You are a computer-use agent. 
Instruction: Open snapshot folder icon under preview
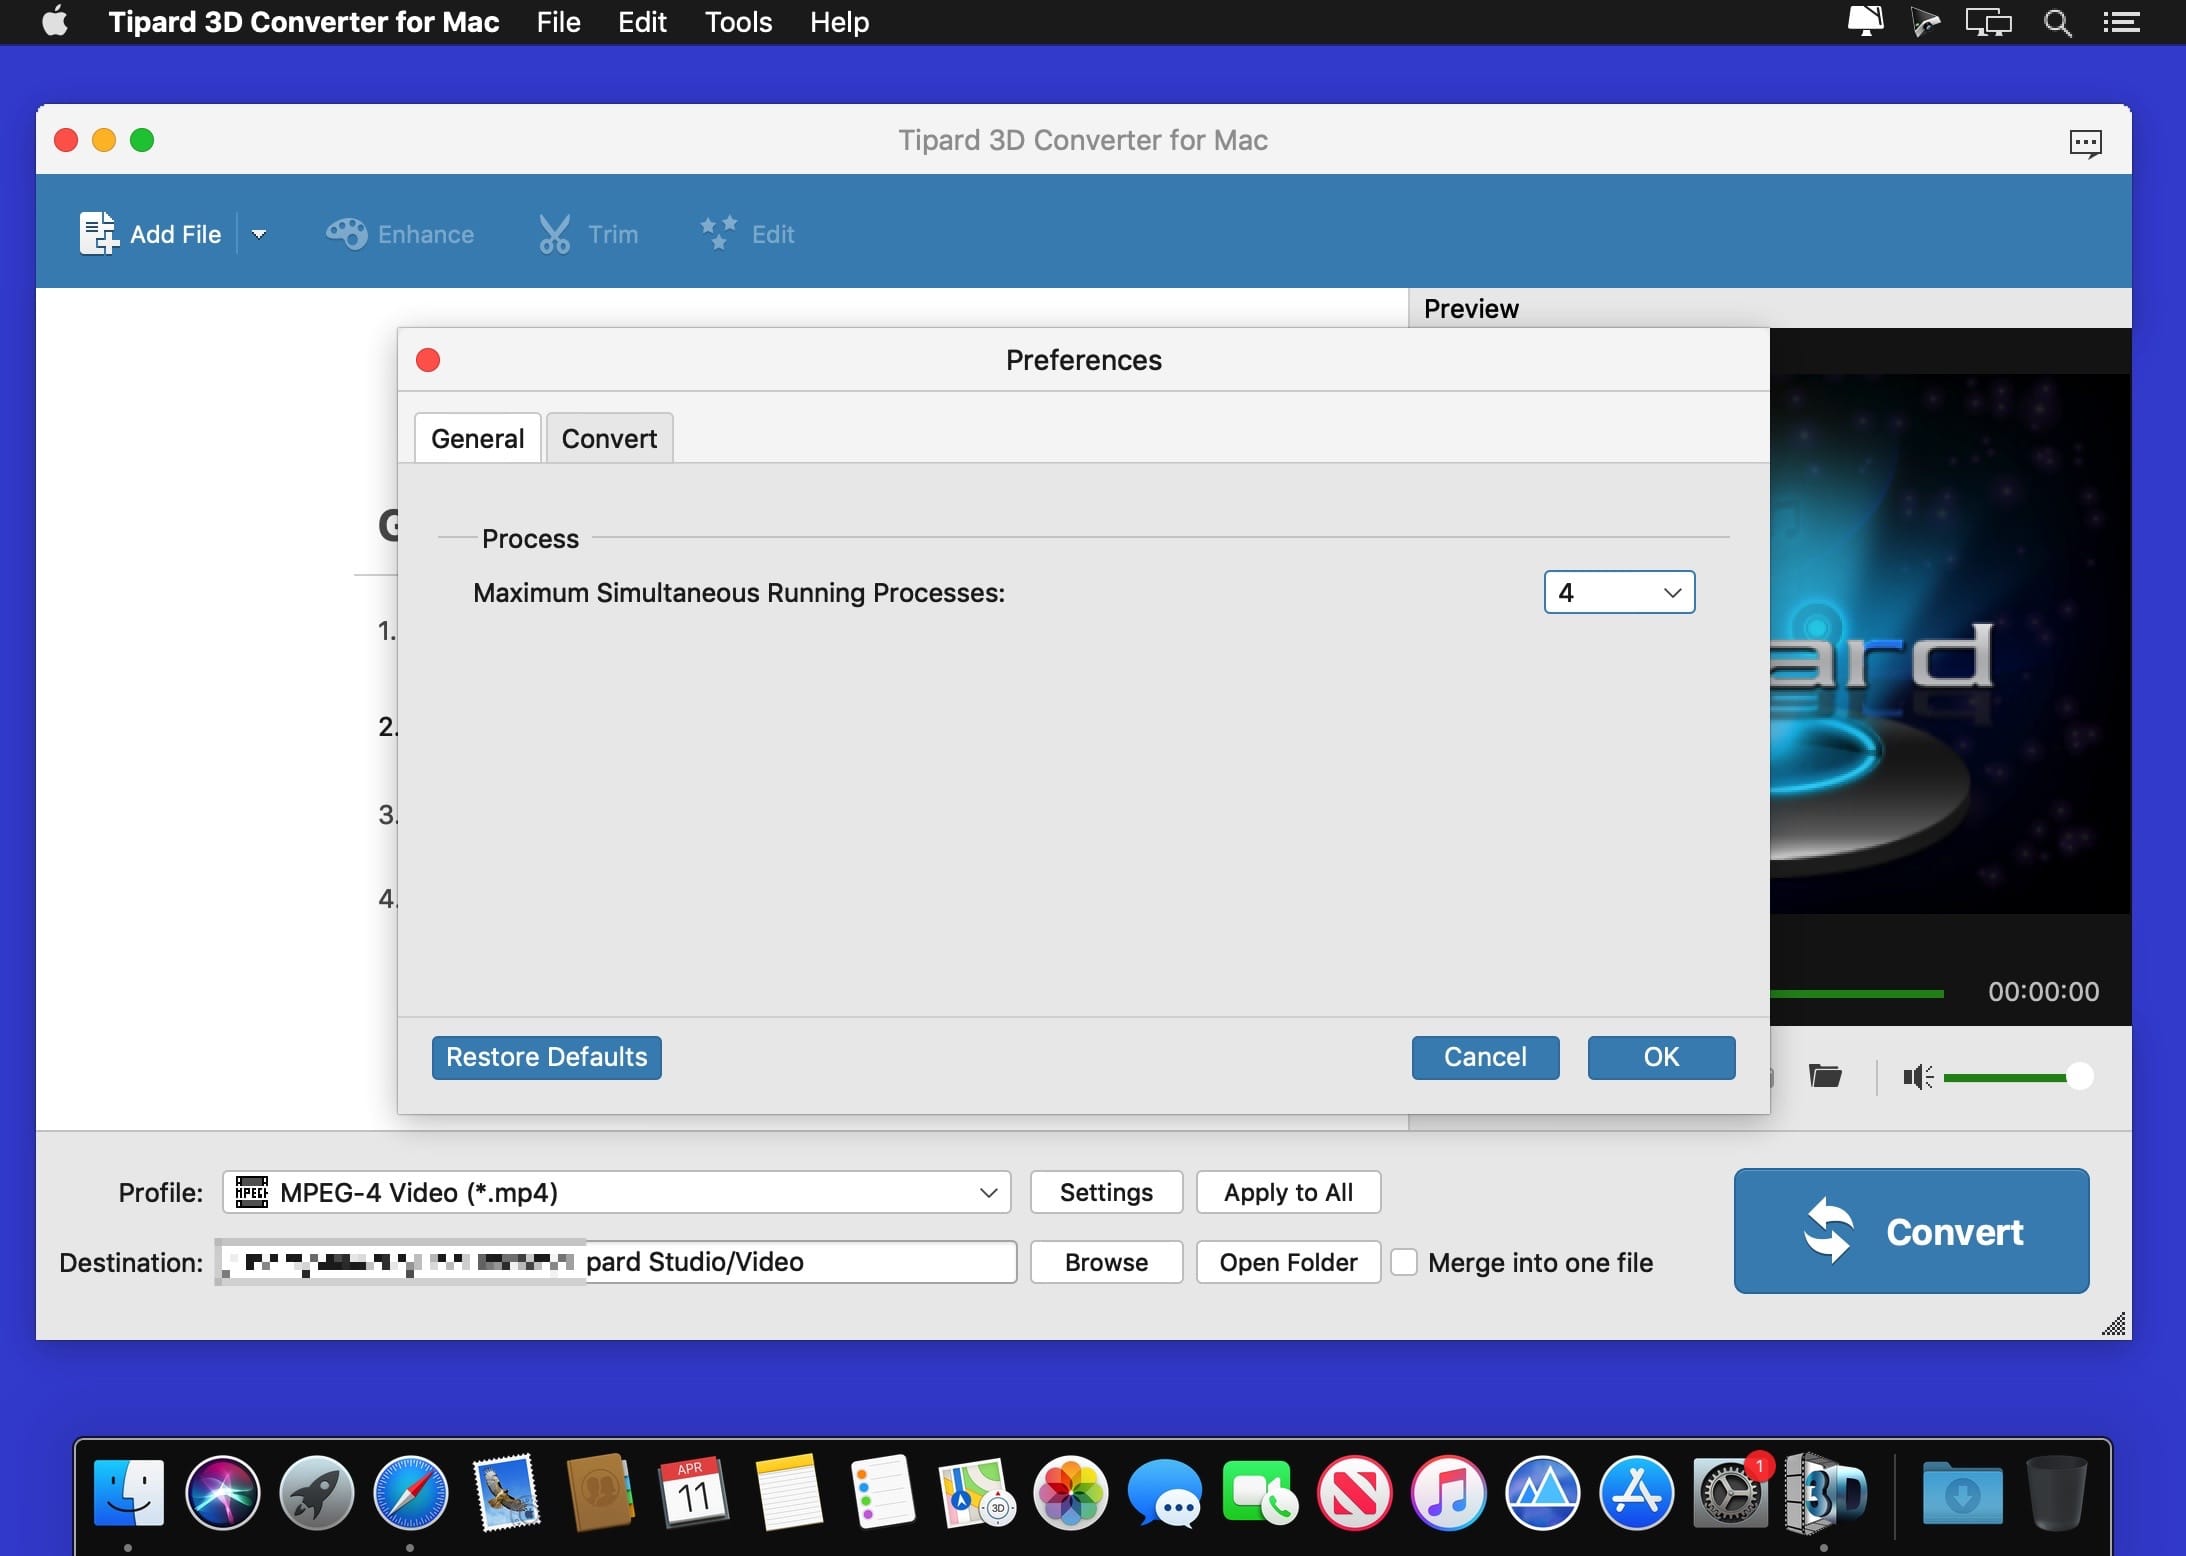[x=1825, y=1076]
